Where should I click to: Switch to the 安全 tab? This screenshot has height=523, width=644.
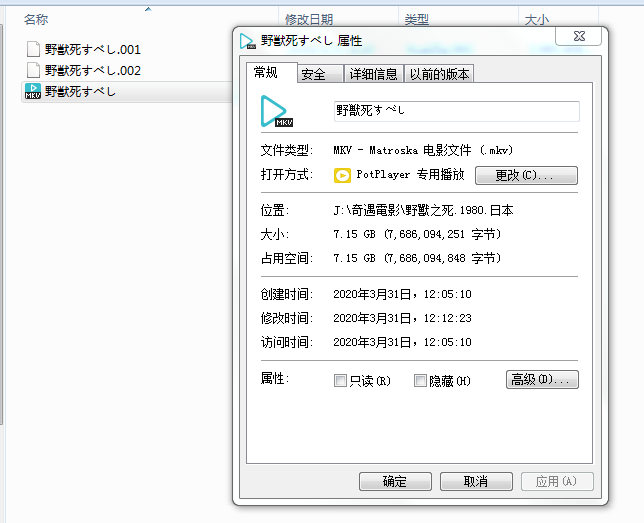(x=313, y=74)
